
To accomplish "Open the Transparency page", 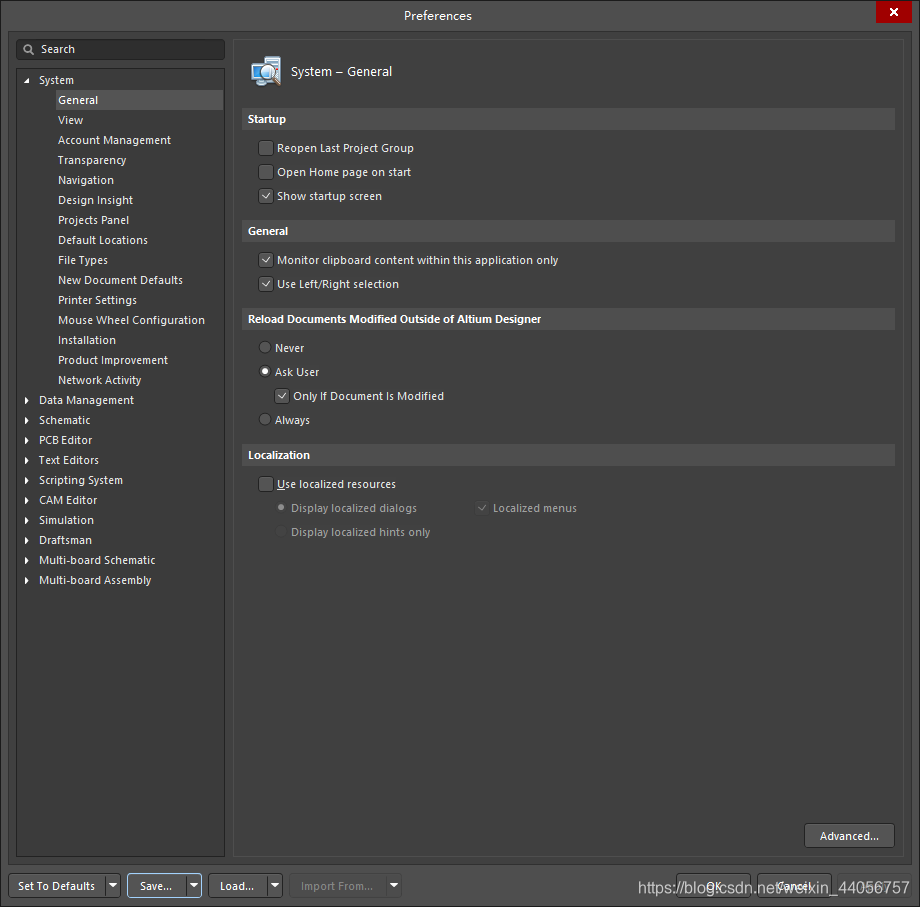I will click(x=92, y=160).
